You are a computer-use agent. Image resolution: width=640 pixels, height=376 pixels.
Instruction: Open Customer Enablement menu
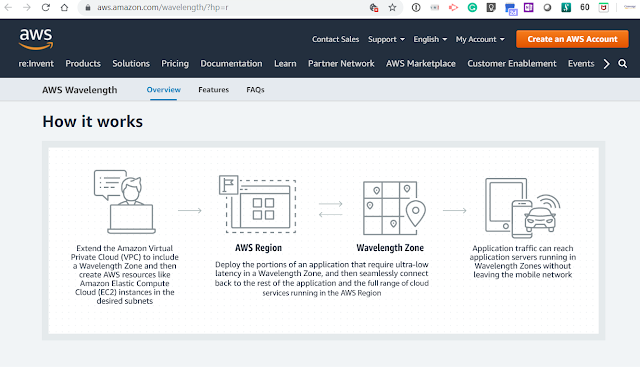click(x=512, y=63)
